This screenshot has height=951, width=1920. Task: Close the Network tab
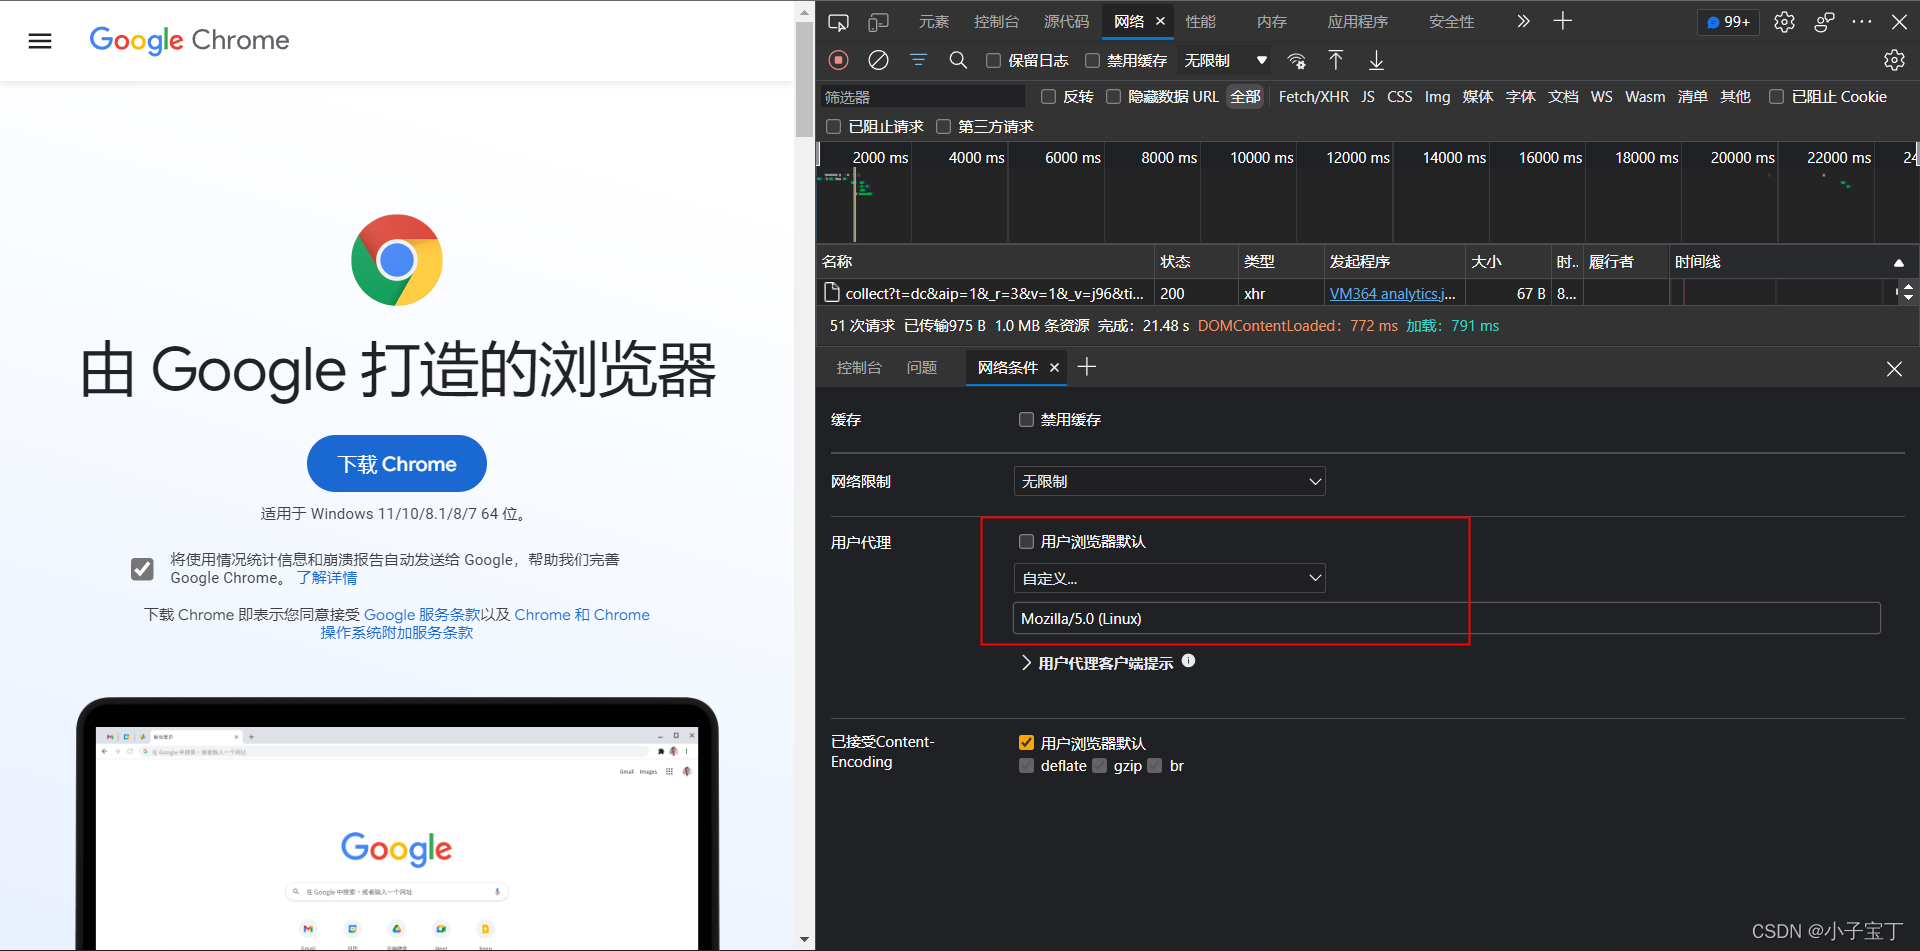click(1160, 21)
